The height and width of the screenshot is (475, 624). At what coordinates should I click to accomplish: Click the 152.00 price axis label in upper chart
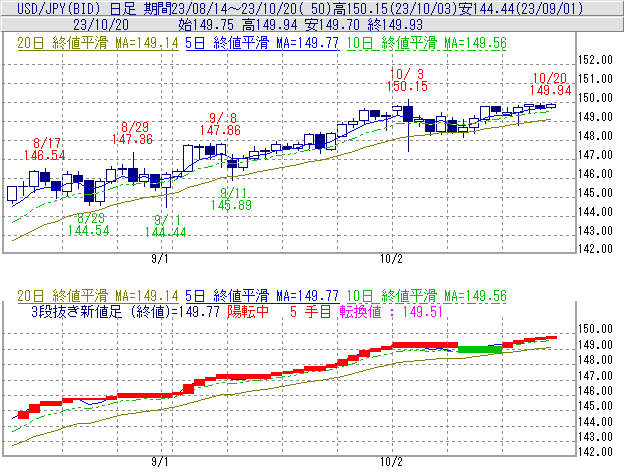(x=595, y=60)
